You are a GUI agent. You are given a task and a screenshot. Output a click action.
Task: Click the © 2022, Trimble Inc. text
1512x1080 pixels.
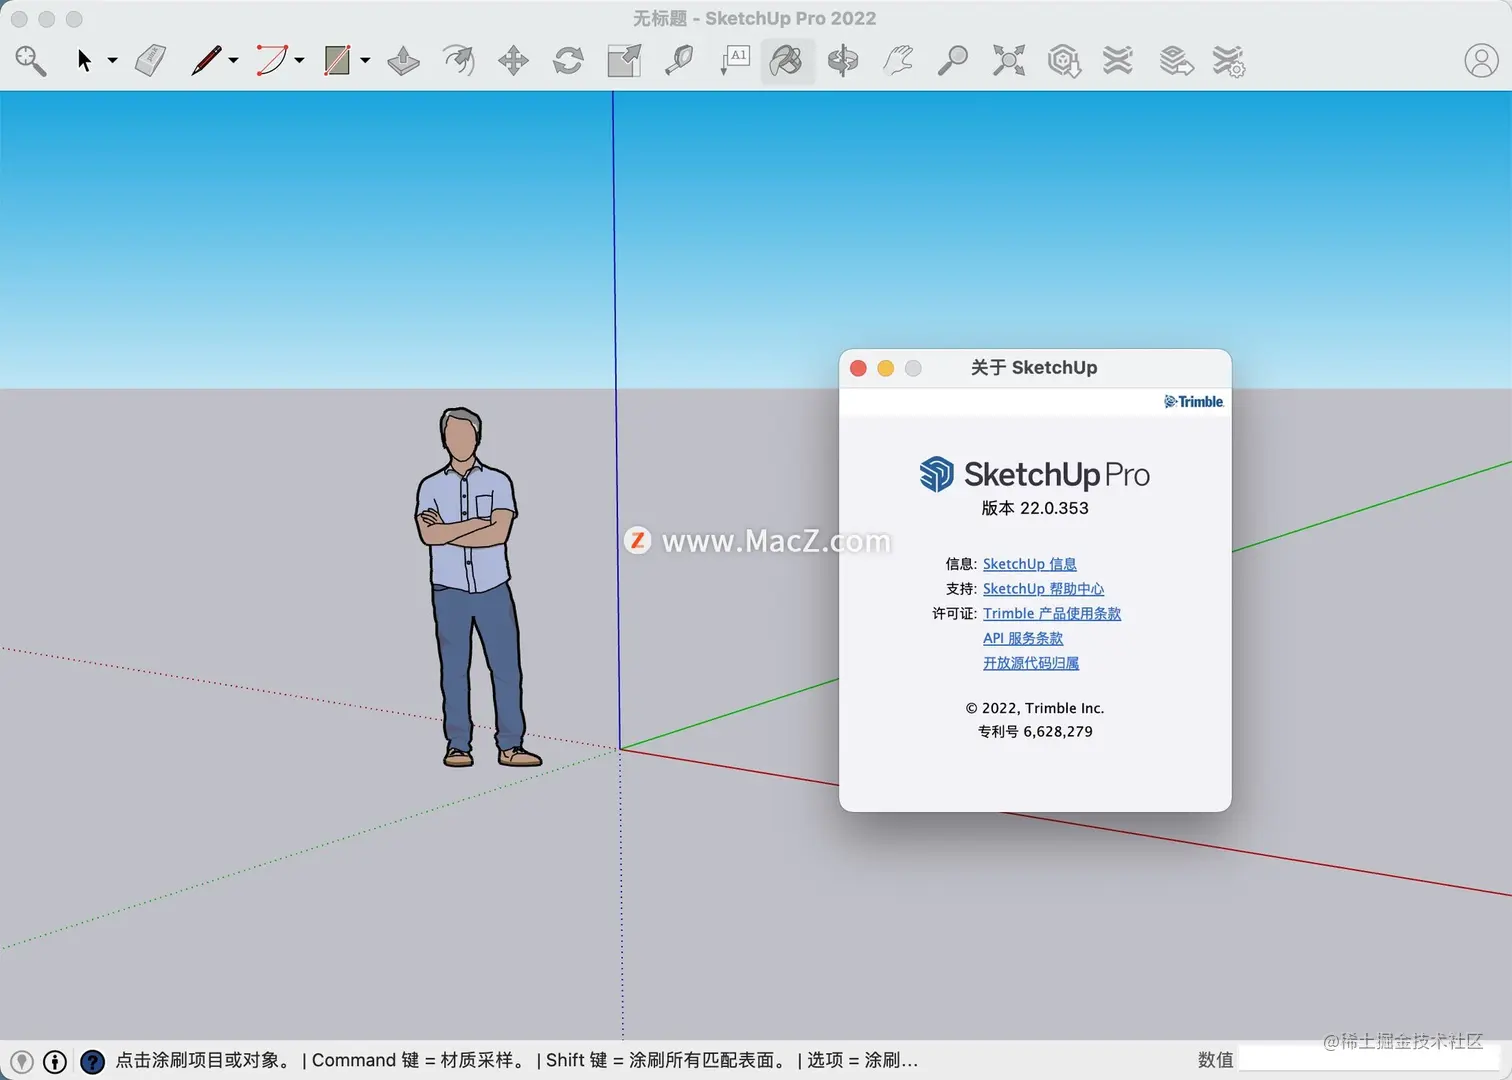pyautogui.click(x=1034, y=708)
